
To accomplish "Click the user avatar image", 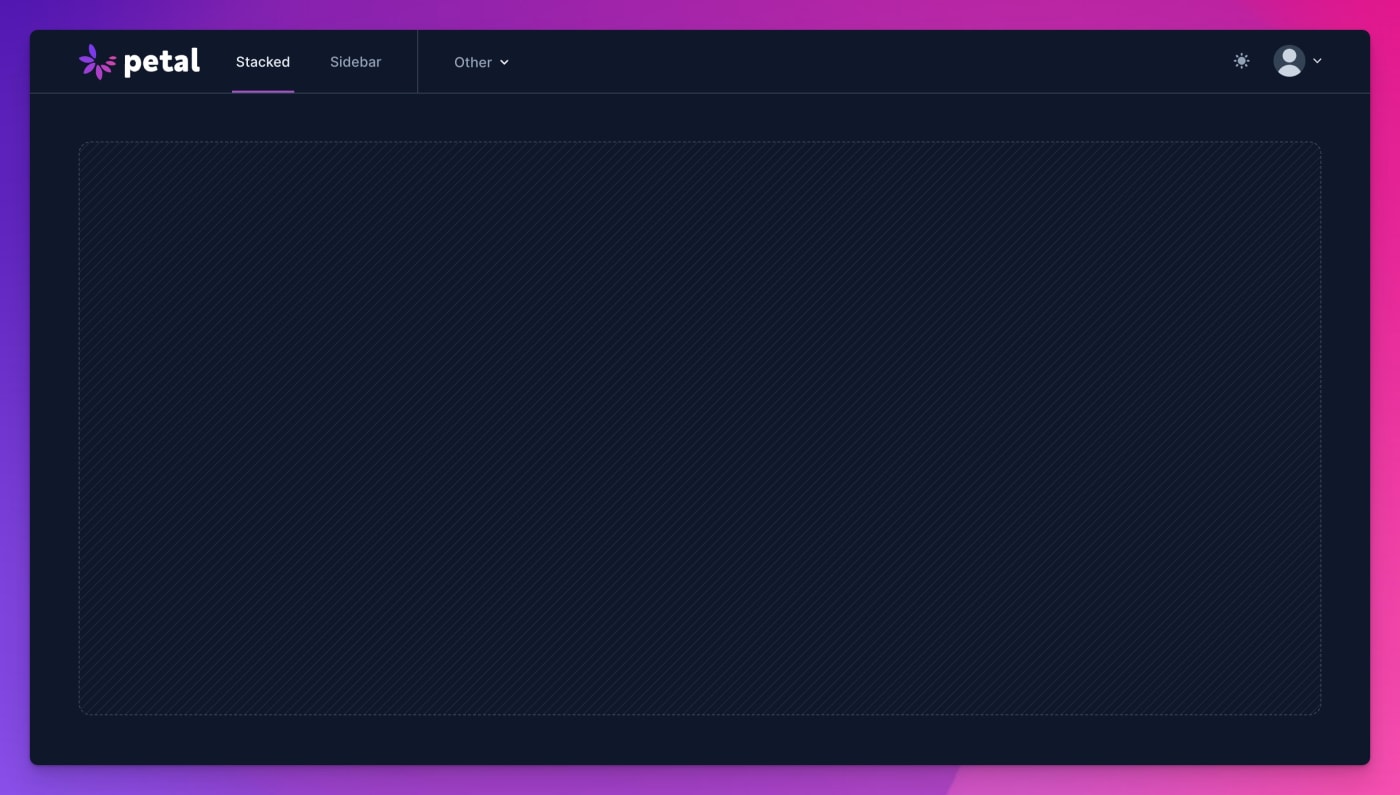I will [1289, 61].
